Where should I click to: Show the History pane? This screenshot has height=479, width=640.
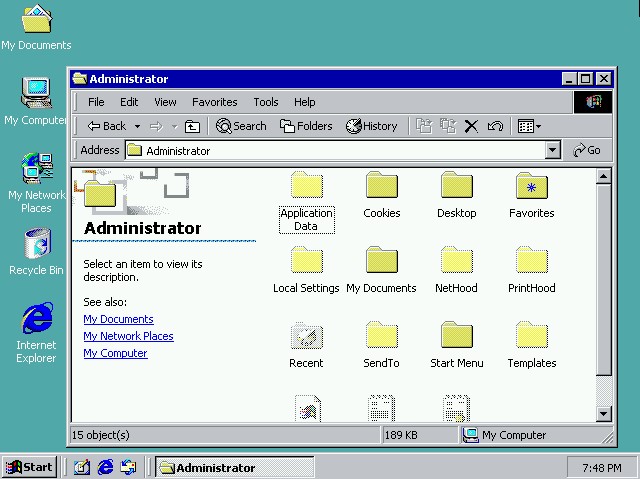tap(371, 126)
